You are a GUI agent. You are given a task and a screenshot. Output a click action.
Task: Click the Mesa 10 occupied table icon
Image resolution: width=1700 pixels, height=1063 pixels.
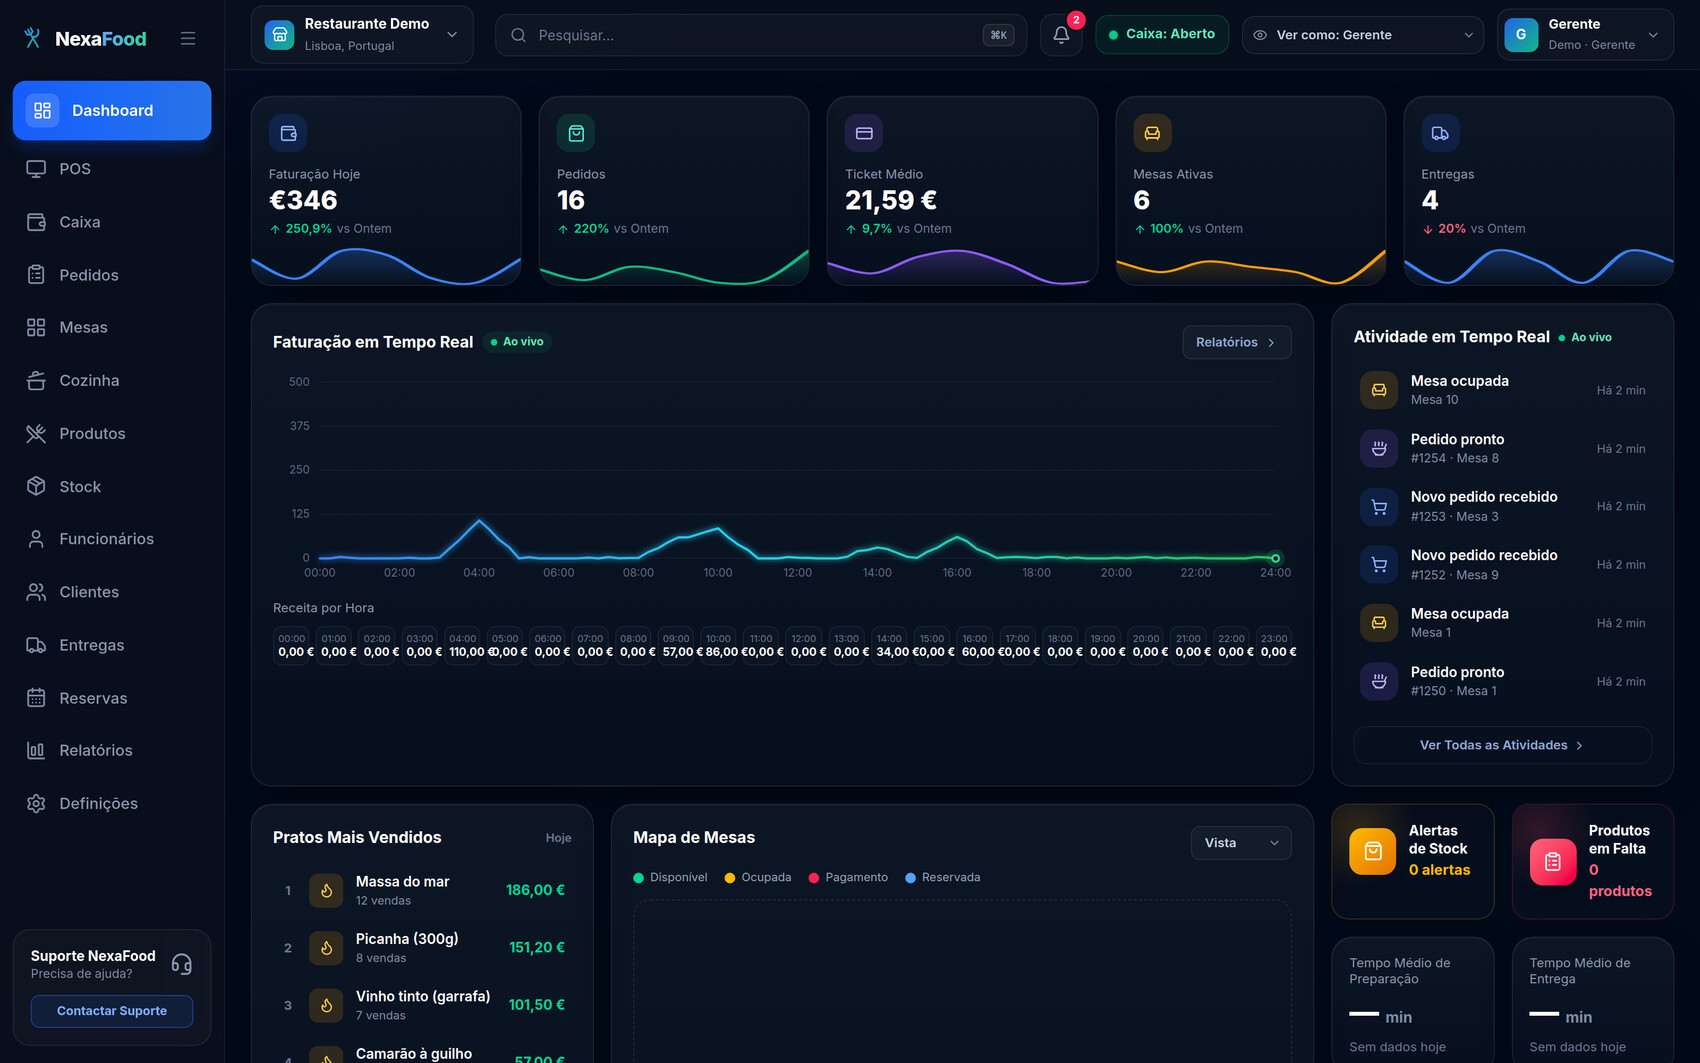pos(1379,390)
